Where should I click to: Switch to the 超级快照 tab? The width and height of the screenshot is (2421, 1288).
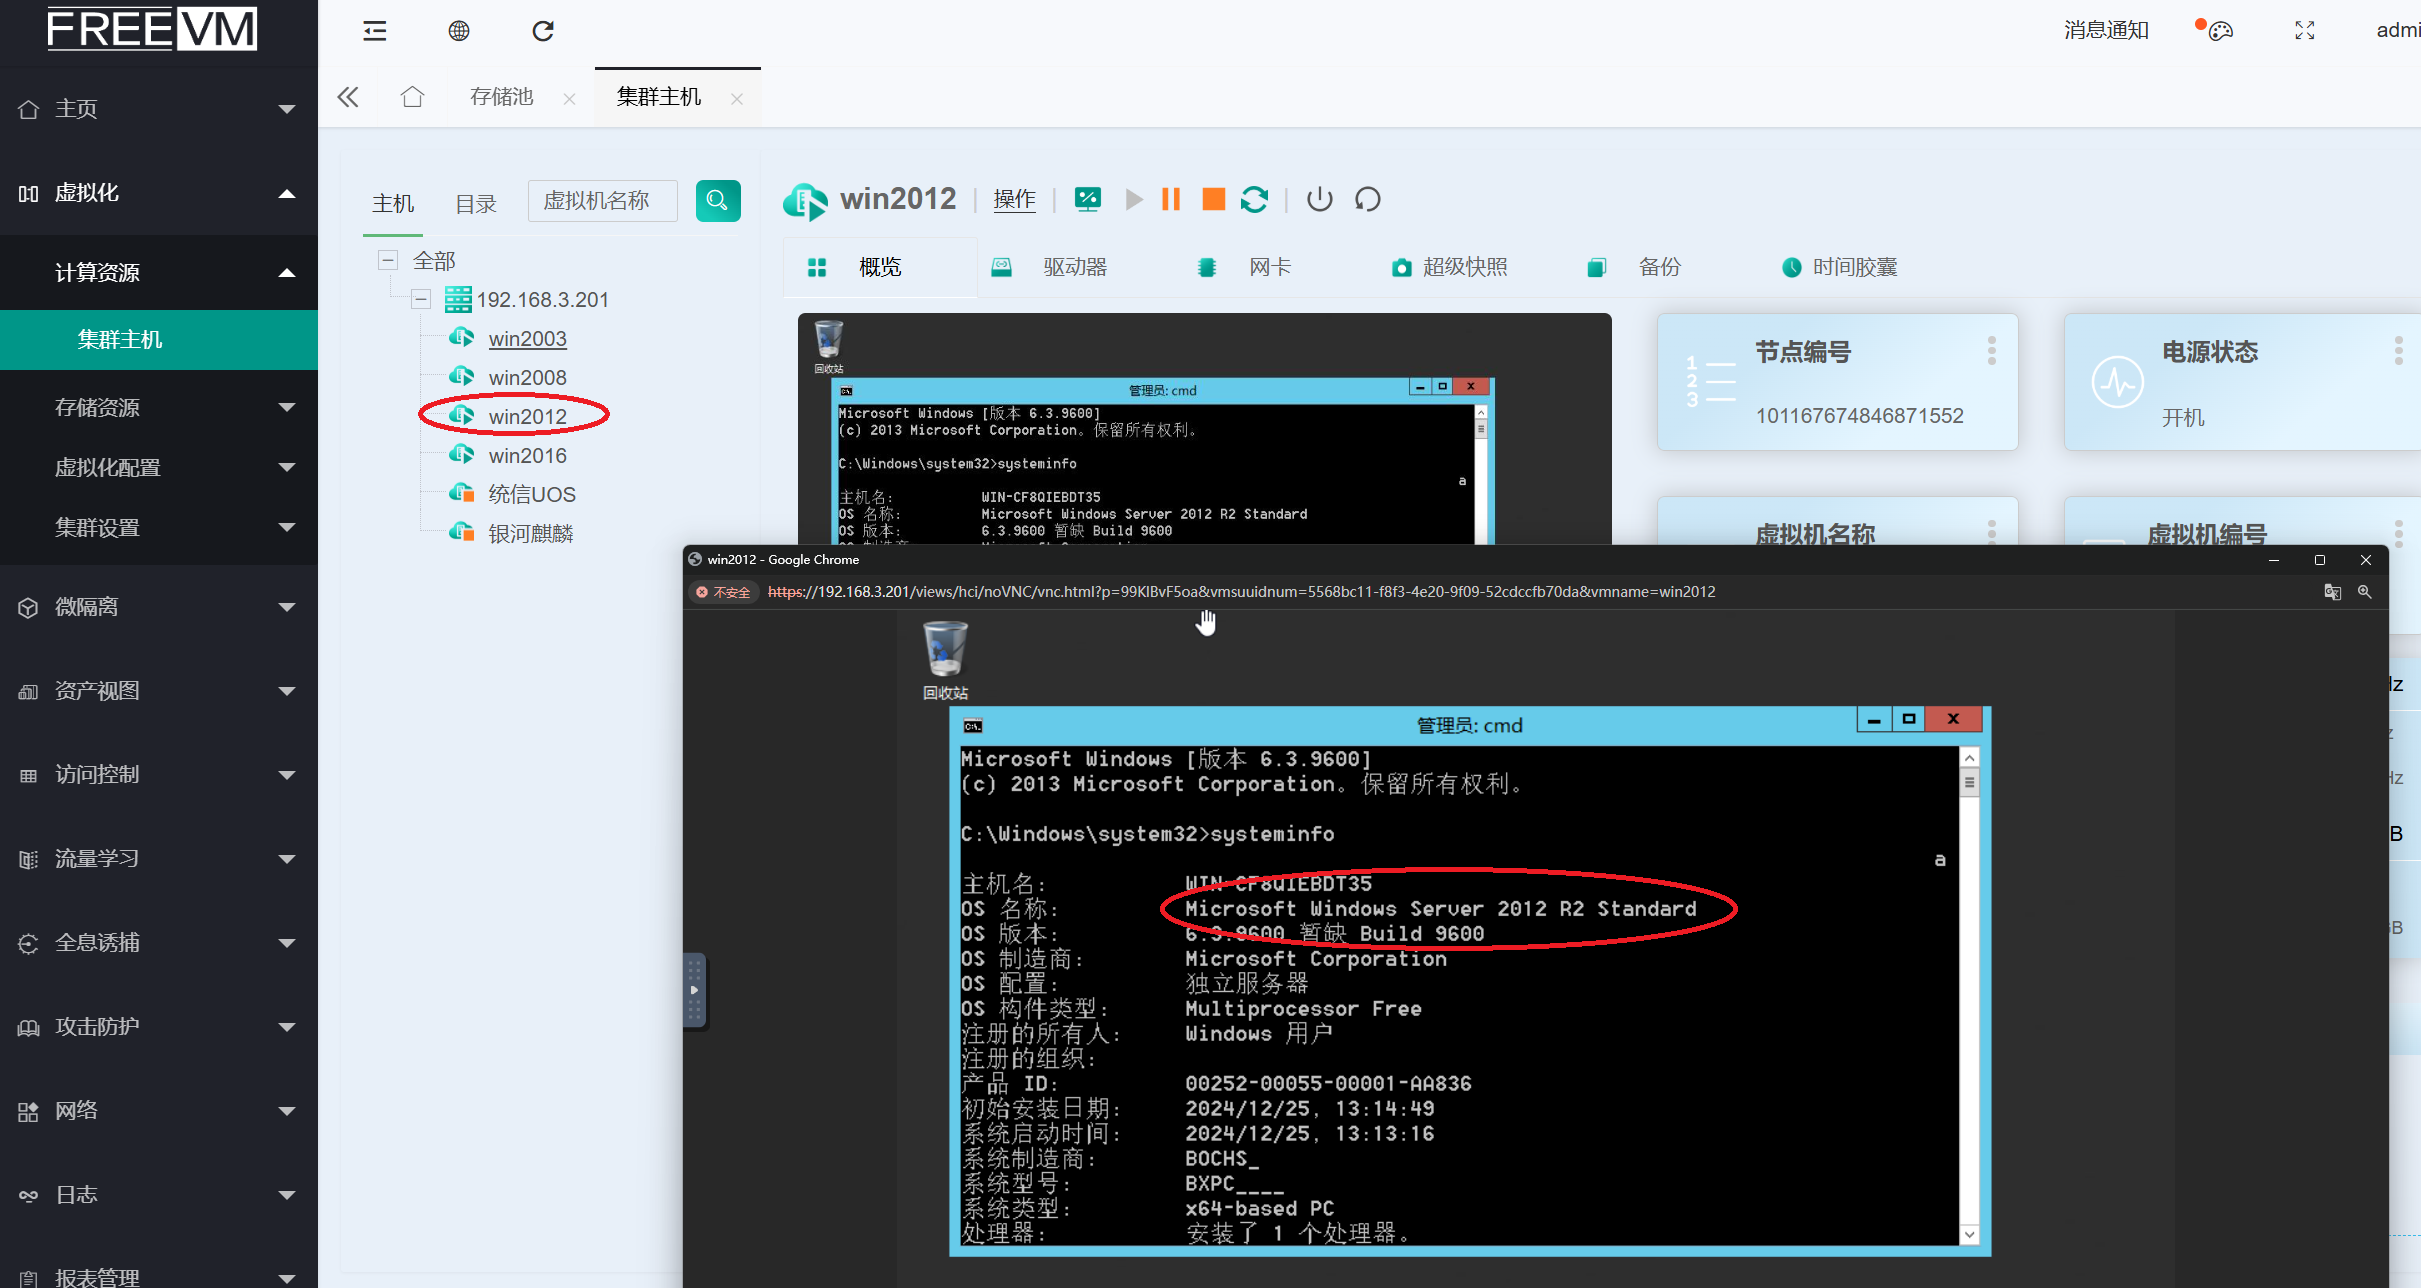[1464, 267]
